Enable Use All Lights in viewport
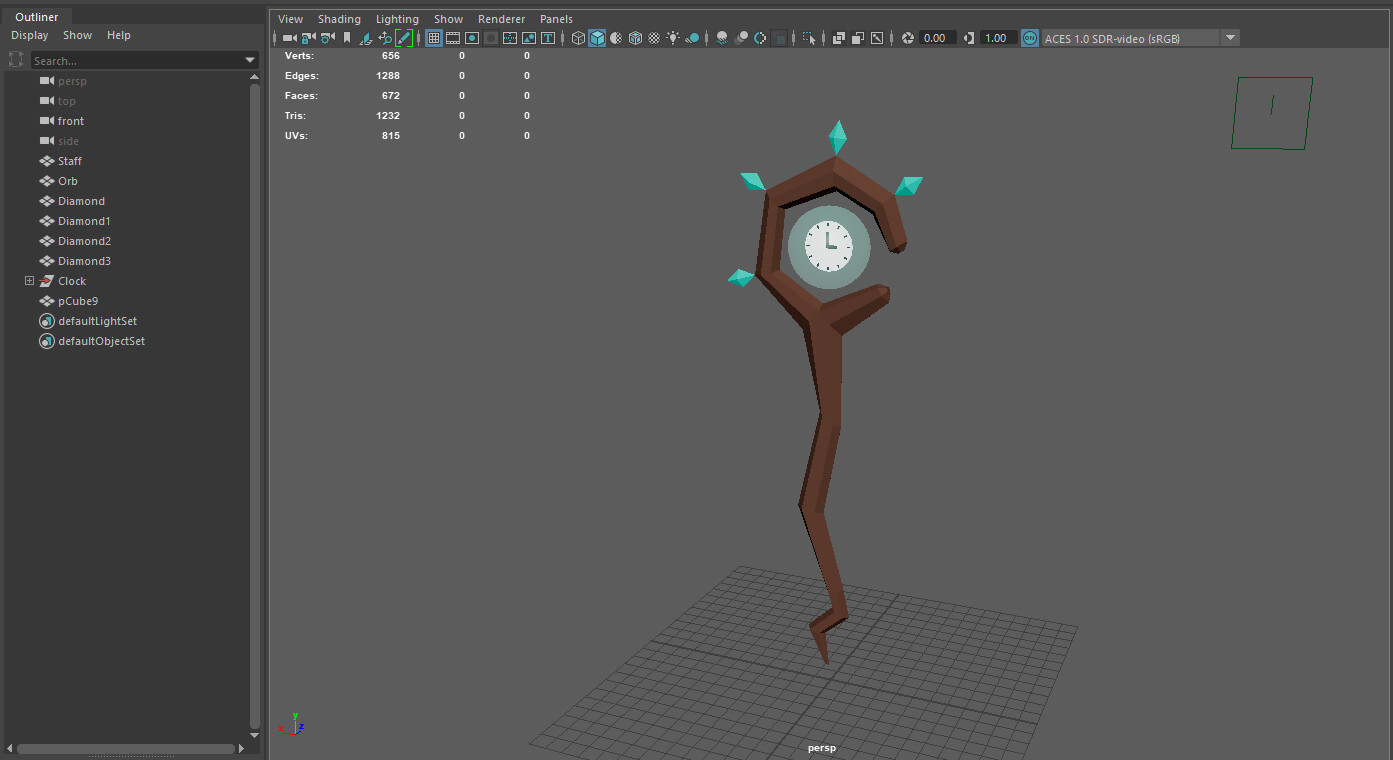 672,38
